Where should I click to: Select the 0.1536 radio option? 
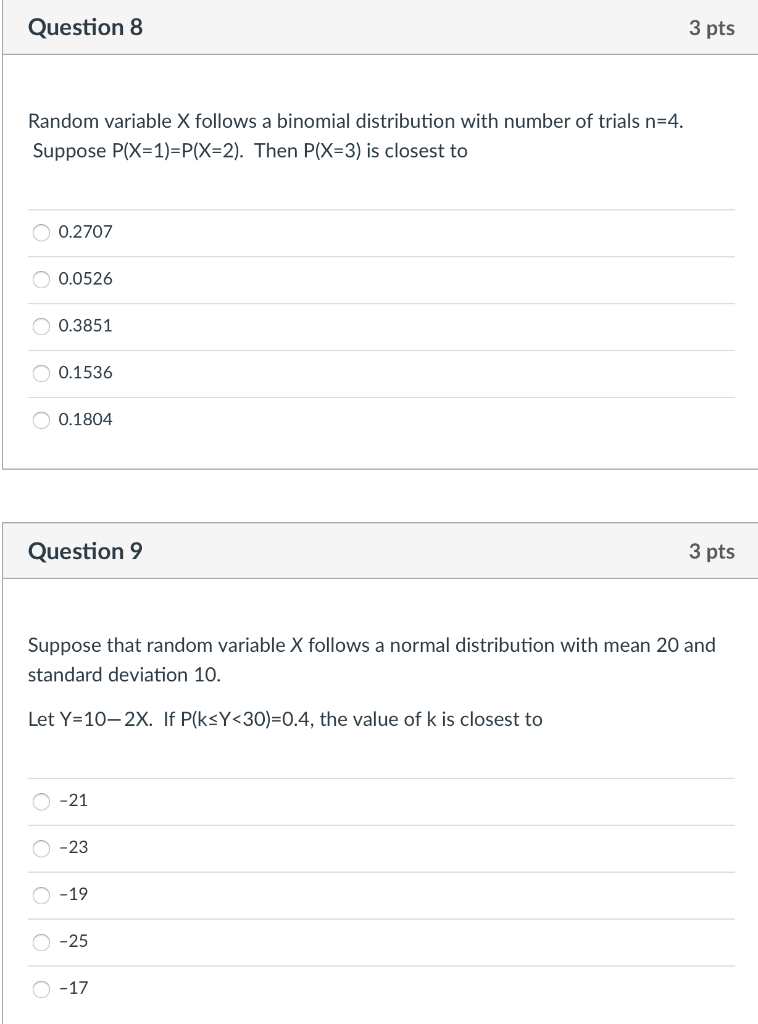point(41,374)
